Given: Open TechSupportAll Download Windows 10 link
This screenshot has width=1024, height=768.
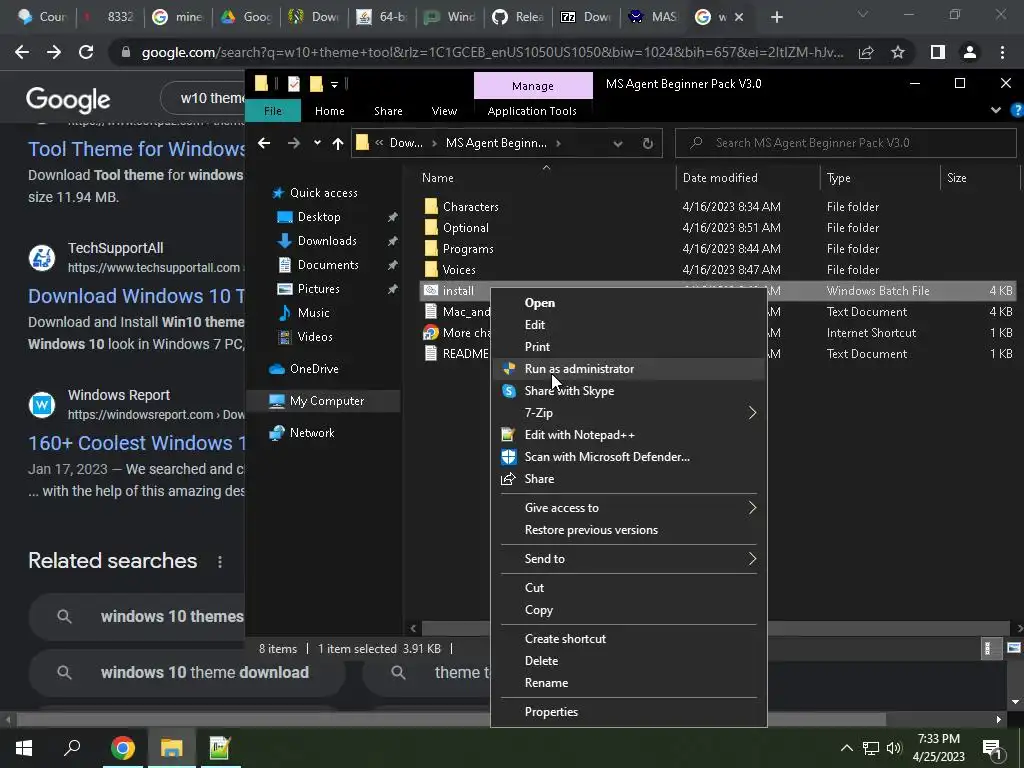Looking at the screenshot, I should click(136, 296).
